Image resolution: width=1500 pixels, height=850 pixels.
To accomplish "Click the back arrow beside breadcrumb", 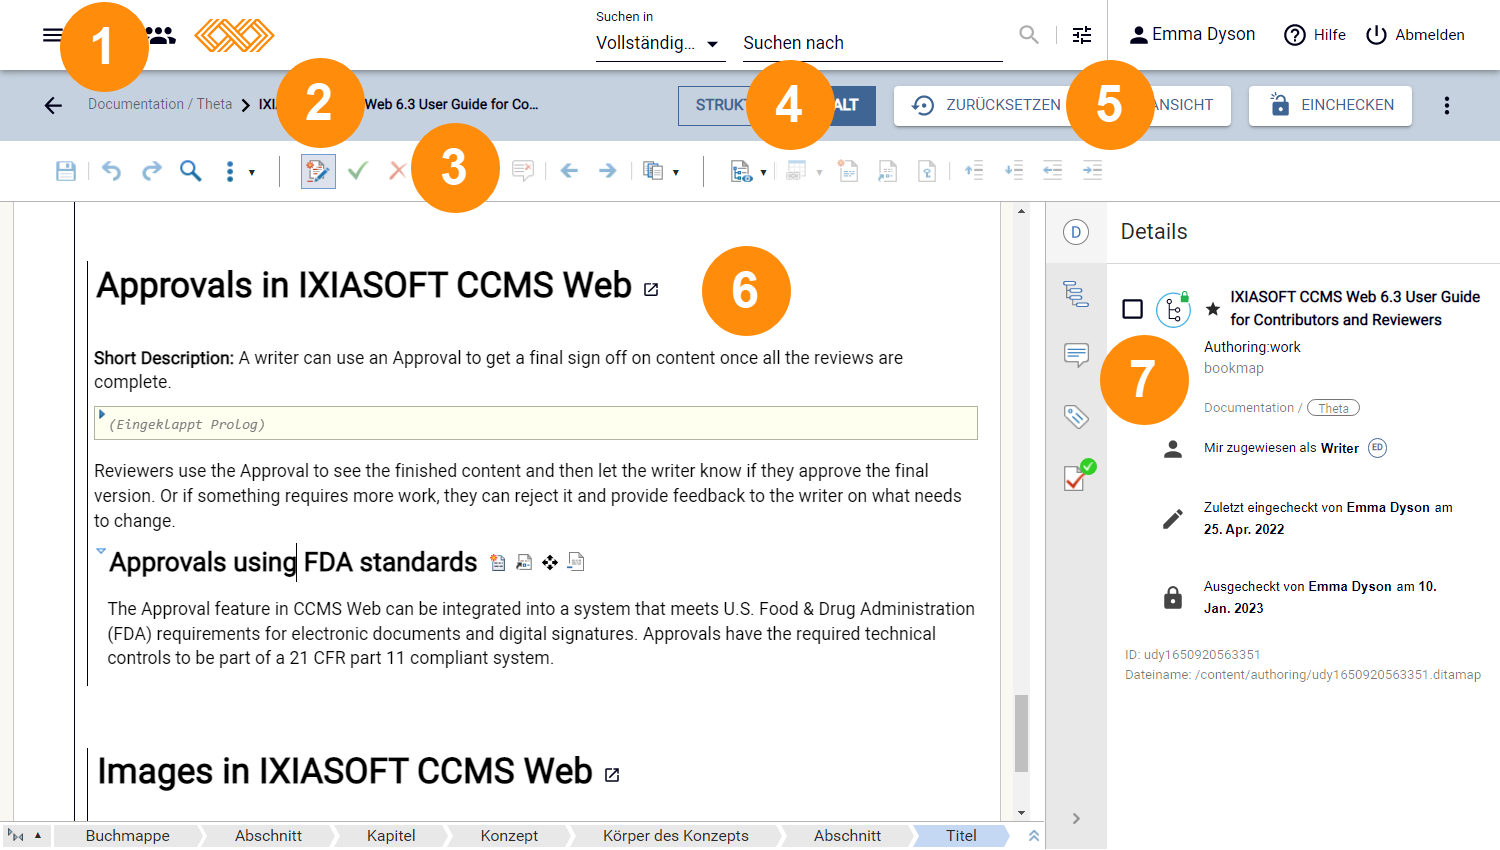I will point(53,105).
